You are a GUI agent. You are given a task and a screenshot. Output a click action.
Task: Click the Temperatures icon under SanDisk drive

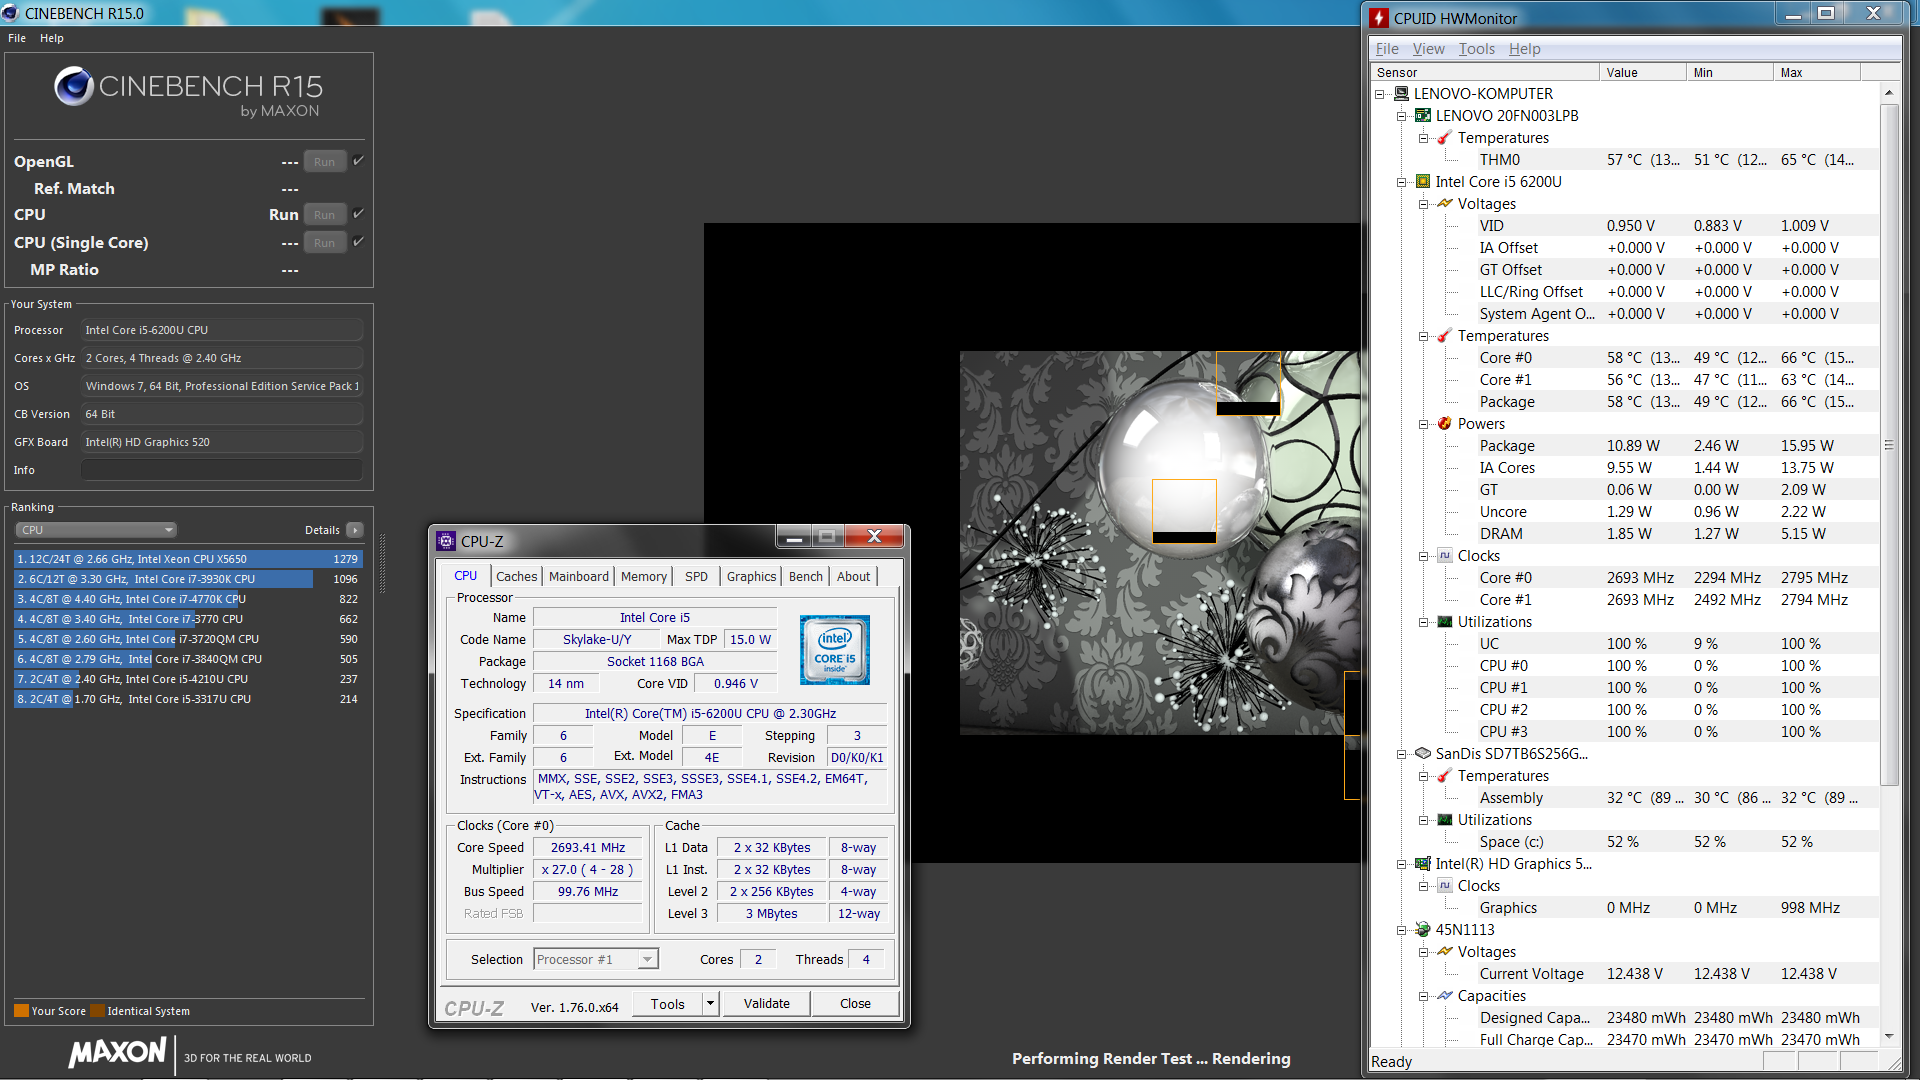[x=1444, y=776]
